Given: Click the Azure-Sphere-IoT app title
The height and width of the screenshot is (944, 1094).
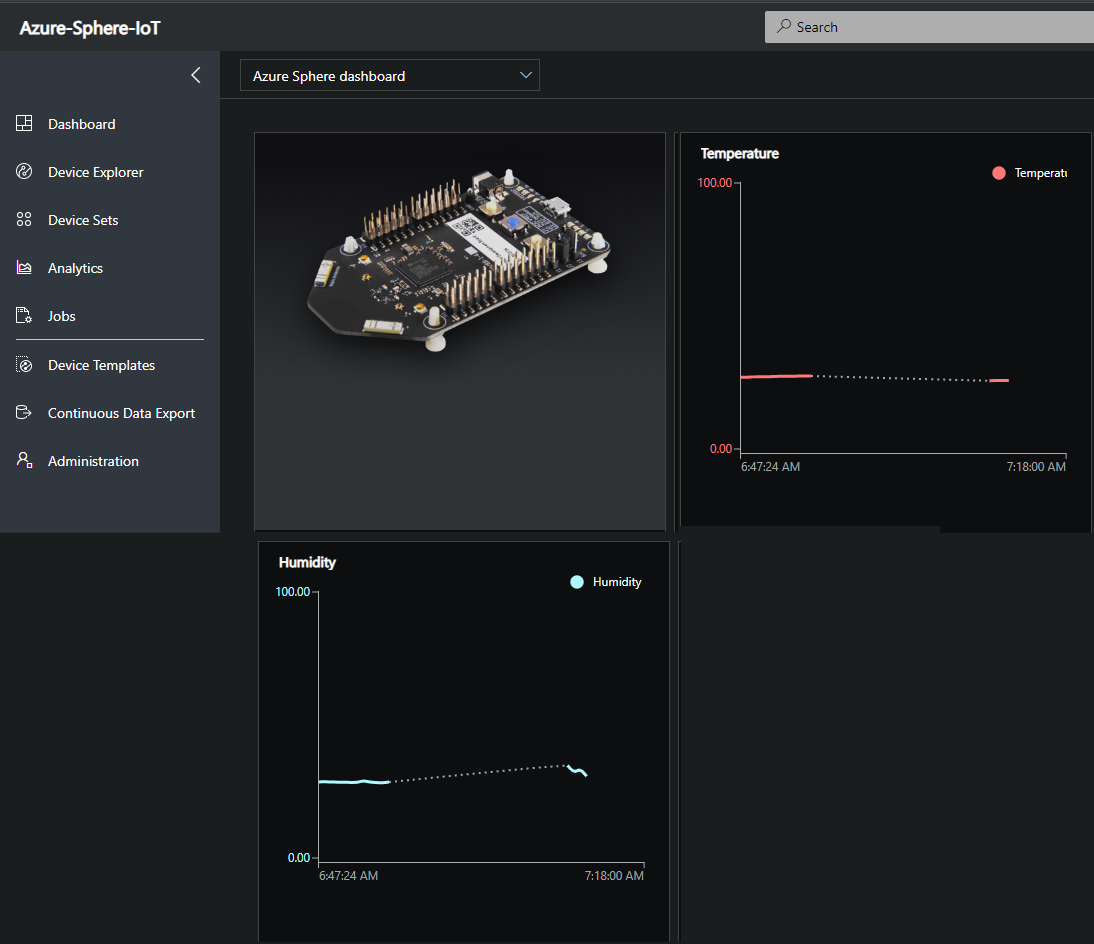Looking at the screenshot, I should [89, 27].
